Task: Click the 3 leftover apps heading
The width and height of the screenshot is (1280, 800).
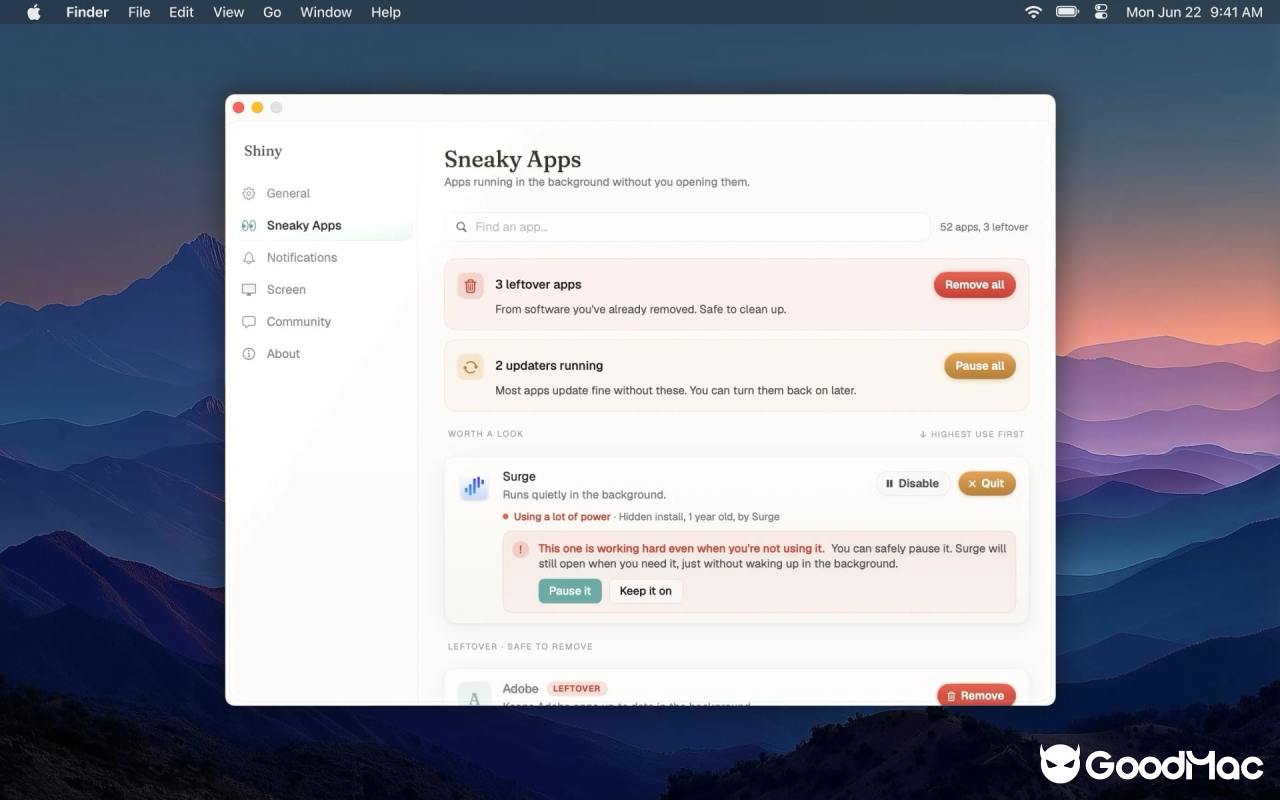Action: pos(538,285)
